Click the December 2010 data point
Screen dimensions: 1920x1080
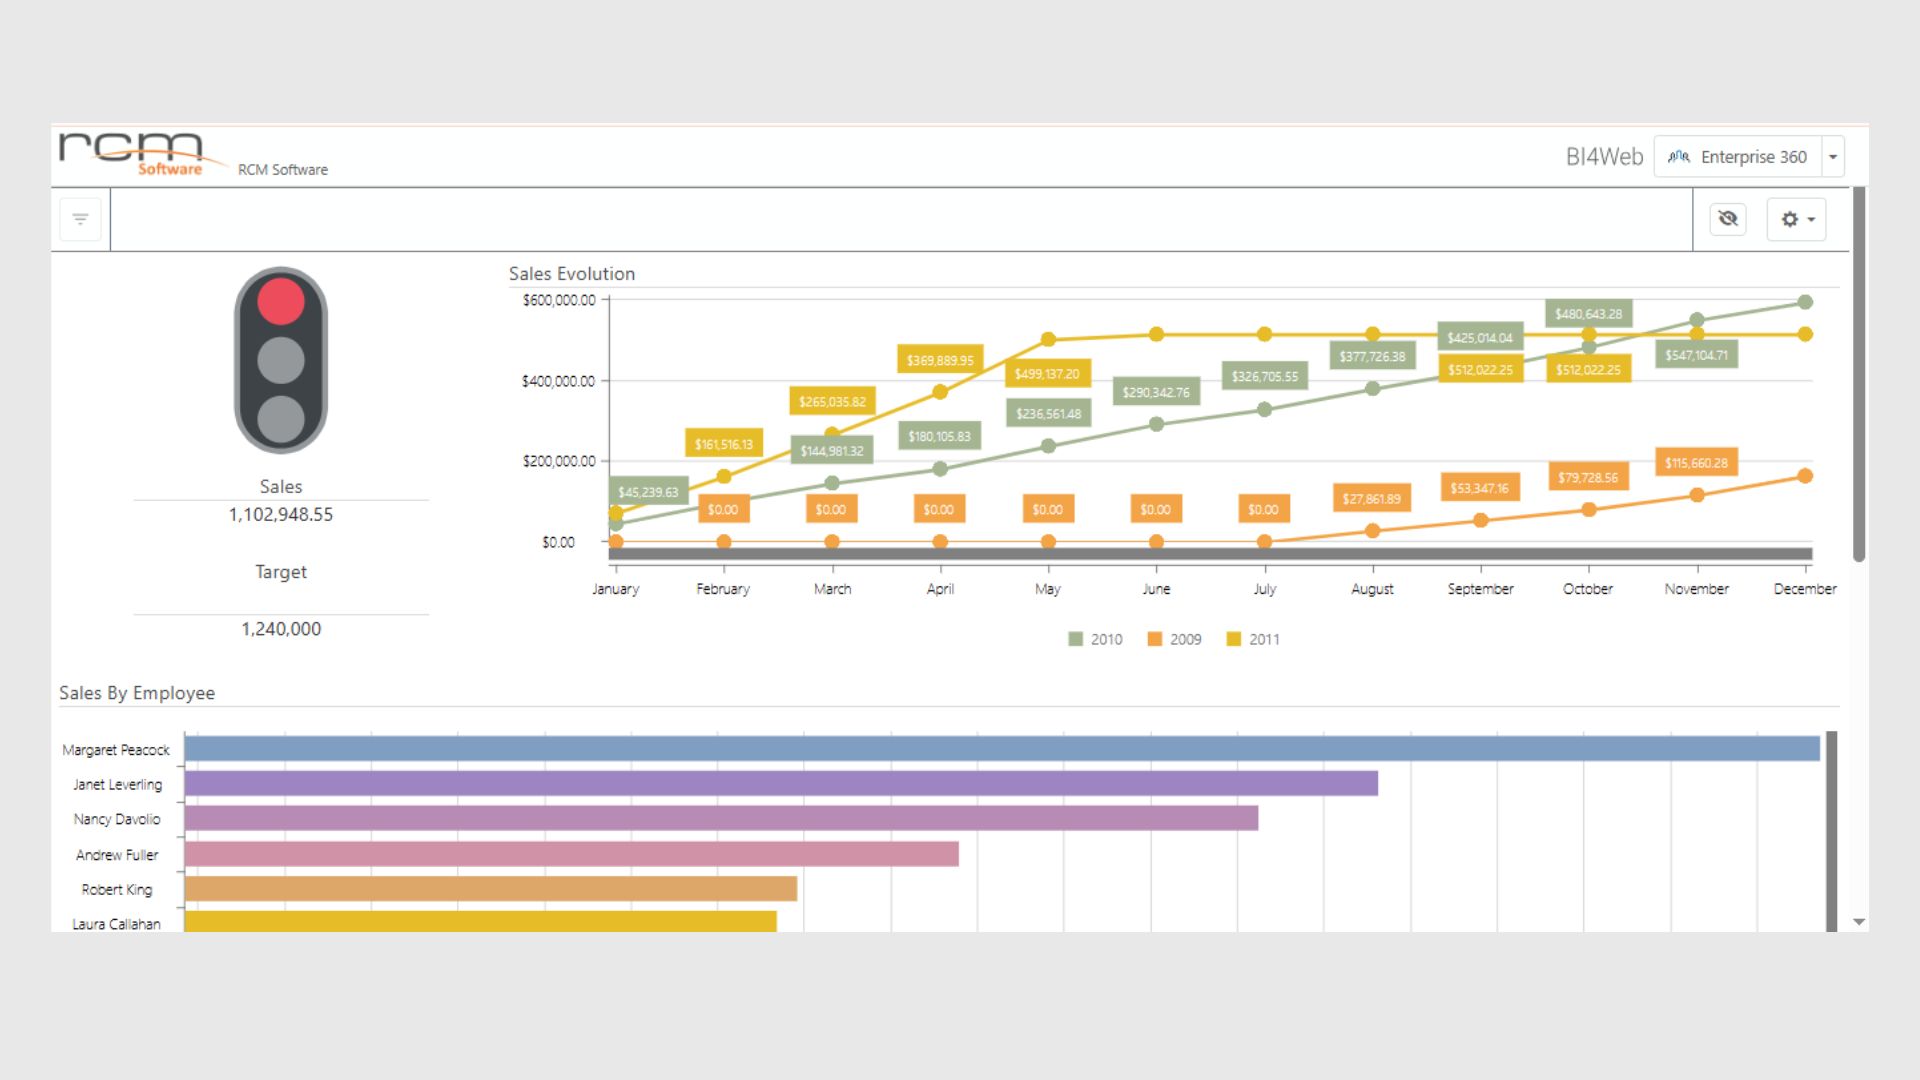coord(1805,302)
